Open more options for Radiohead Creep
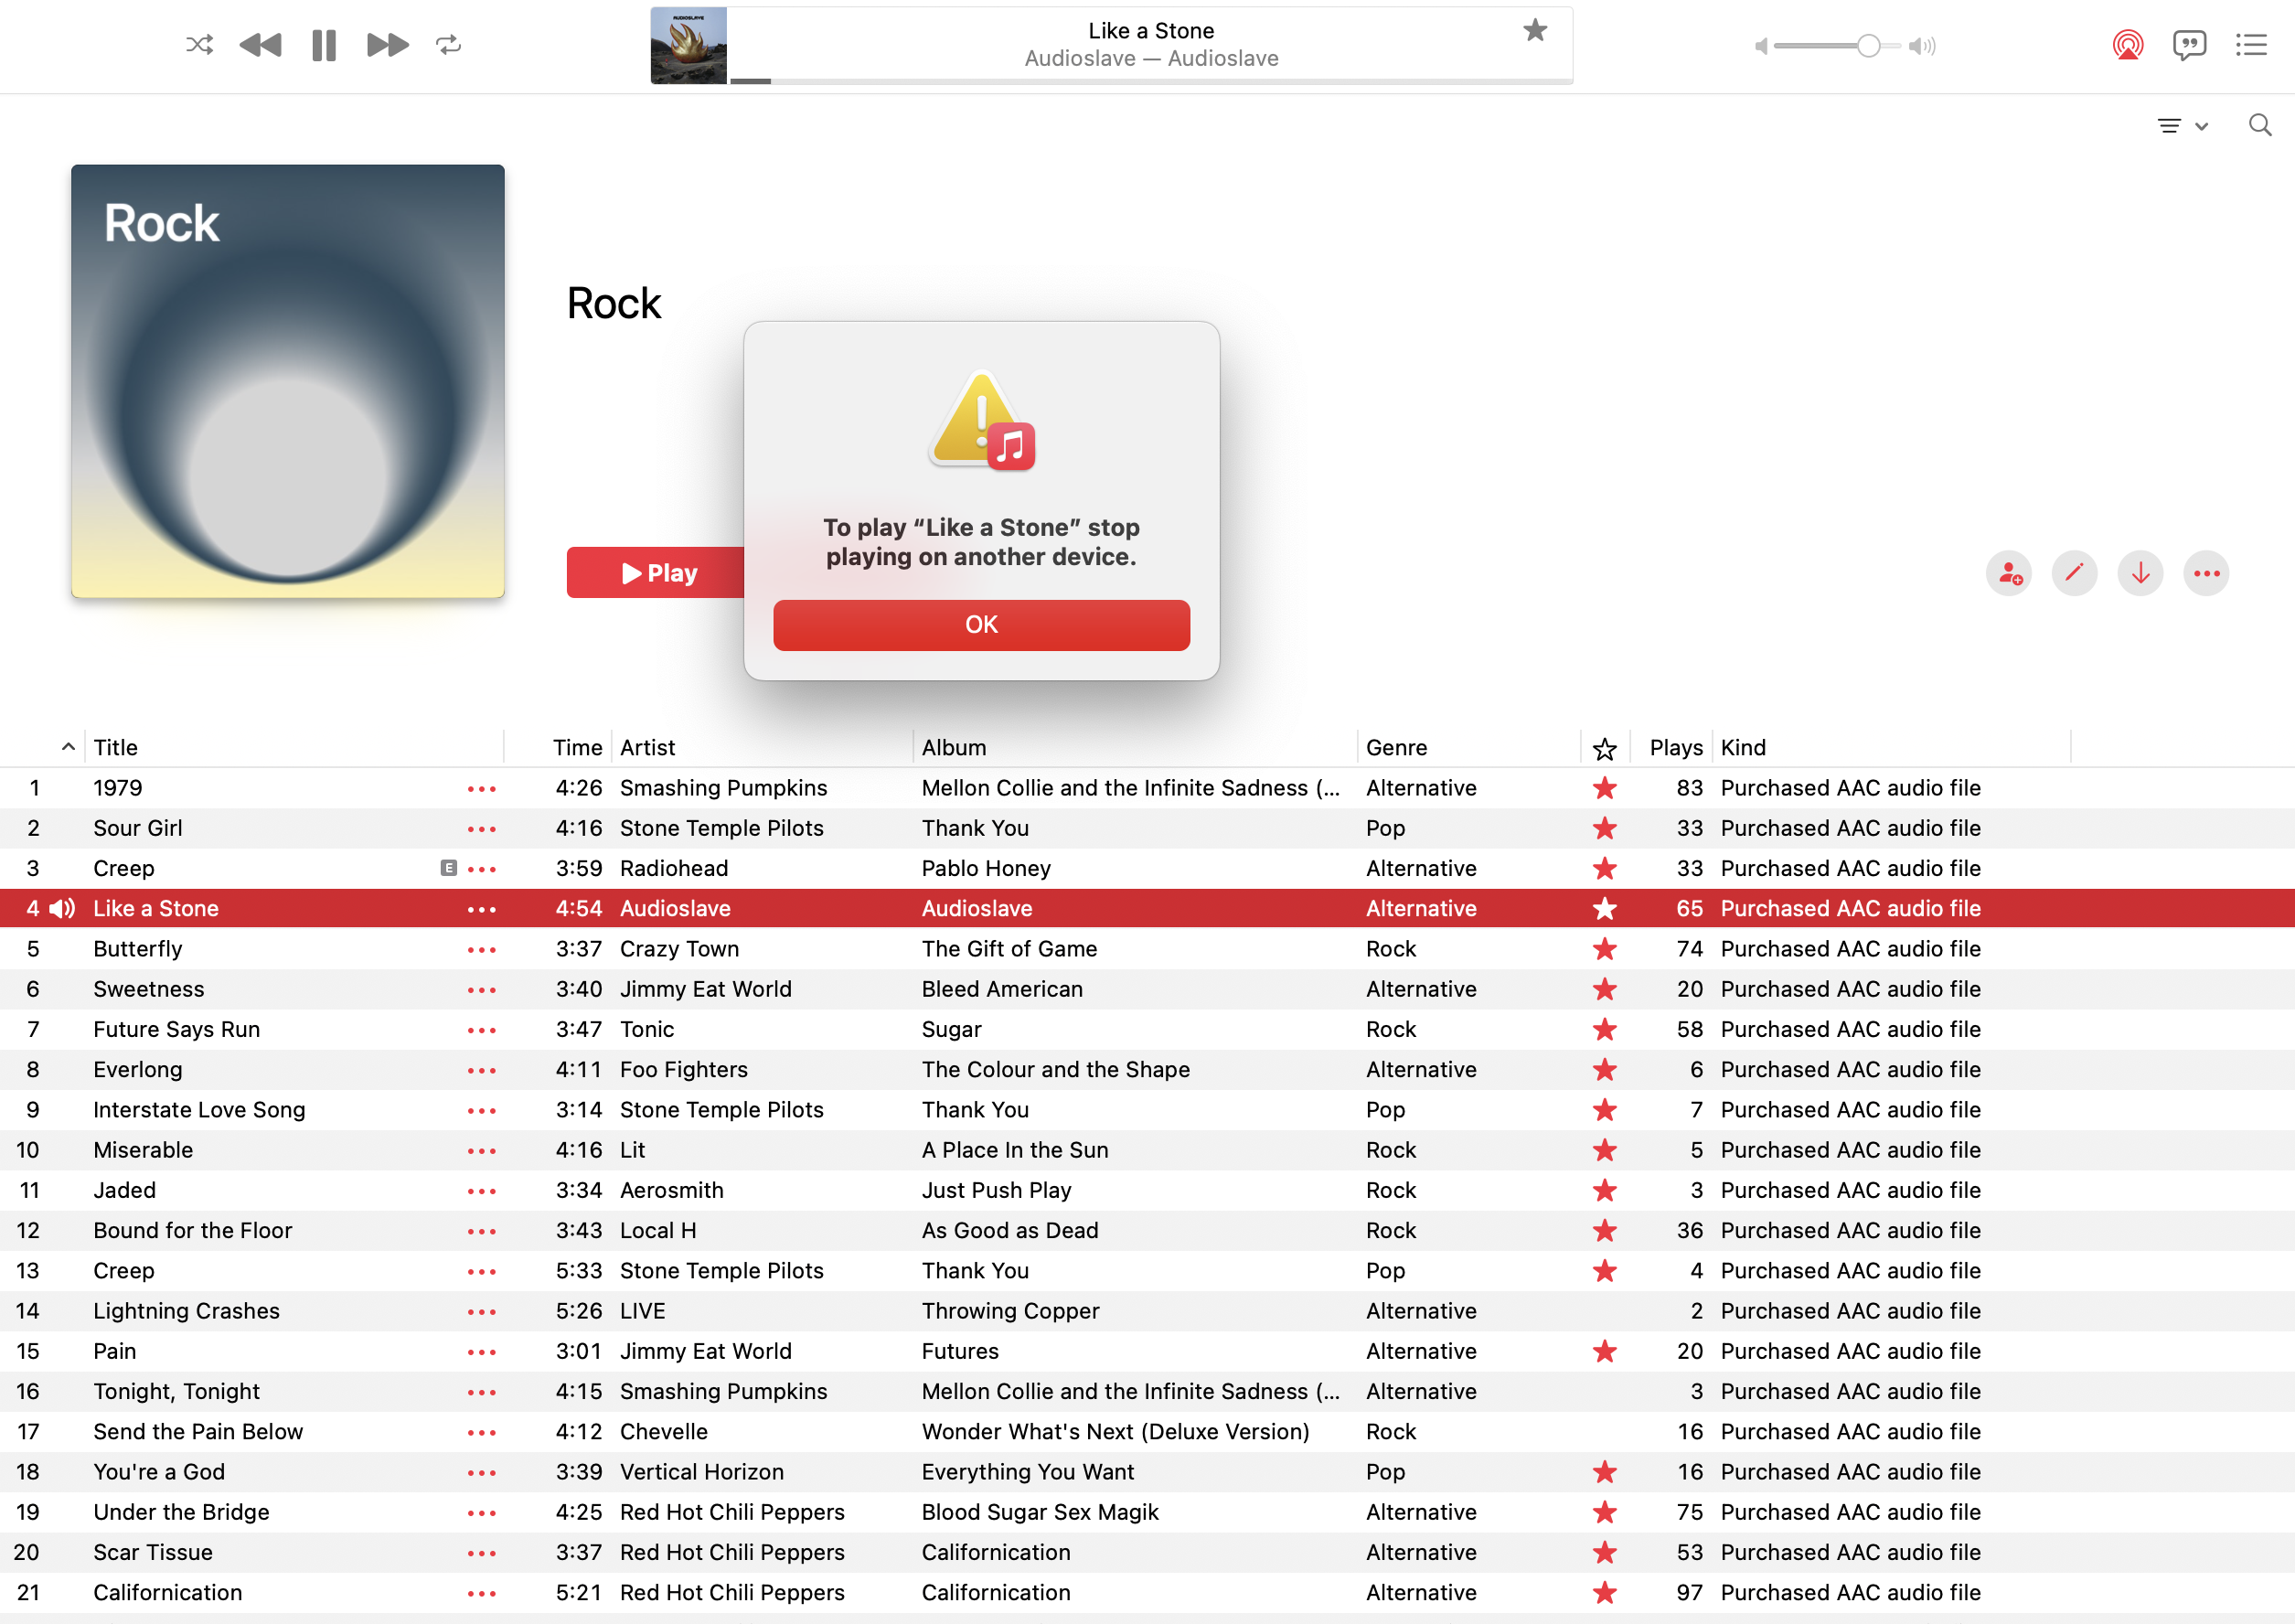The width and height of the screenshot is (2295, 1624). click(482, 869)
